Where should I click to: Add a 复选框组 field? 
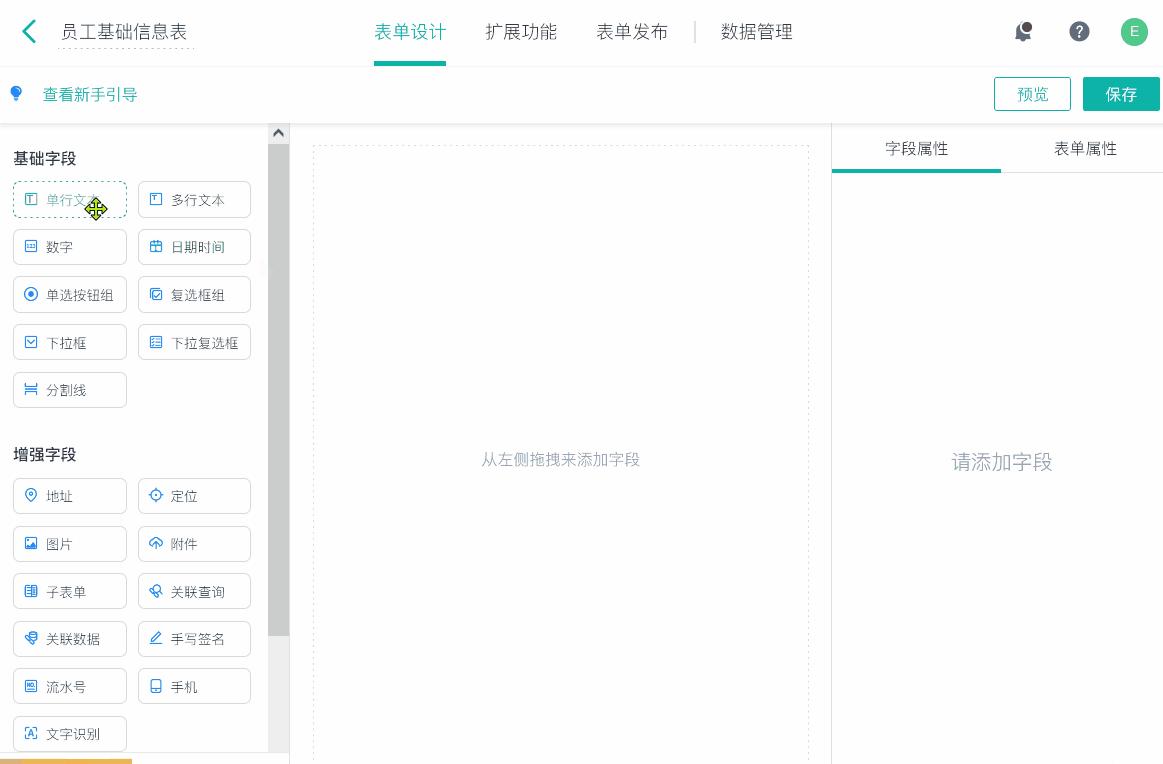[194, 294]
